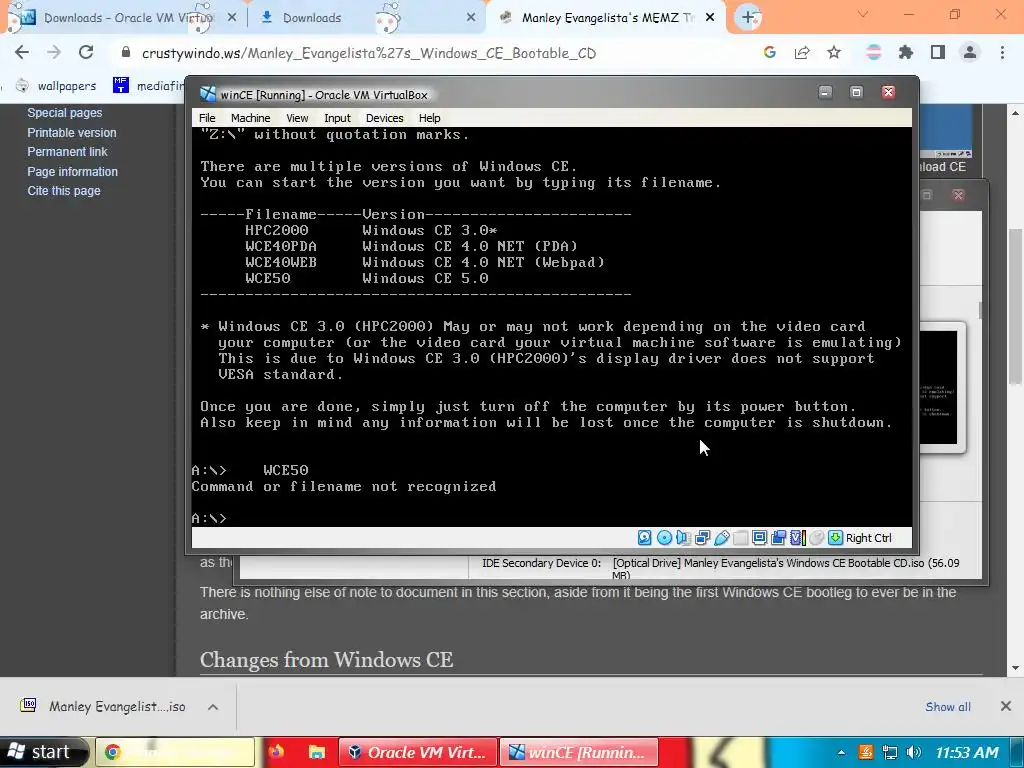Expand options for downloaded iso file
The image size is (1024, 768).
(213, 707)
